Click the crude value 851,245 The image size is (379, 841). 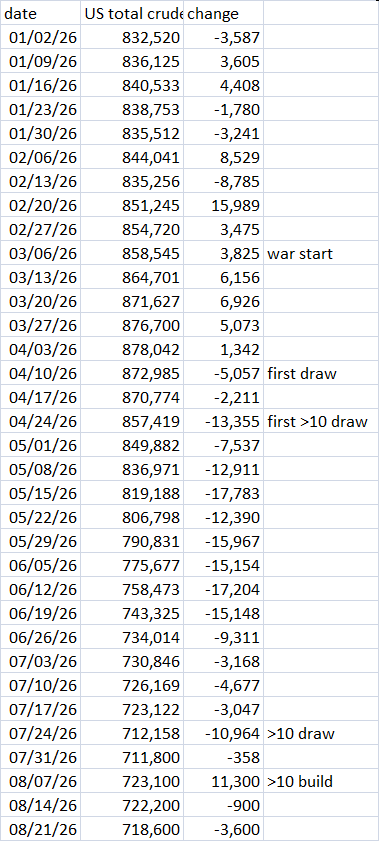pyautogui.click(x=132, y=205)
